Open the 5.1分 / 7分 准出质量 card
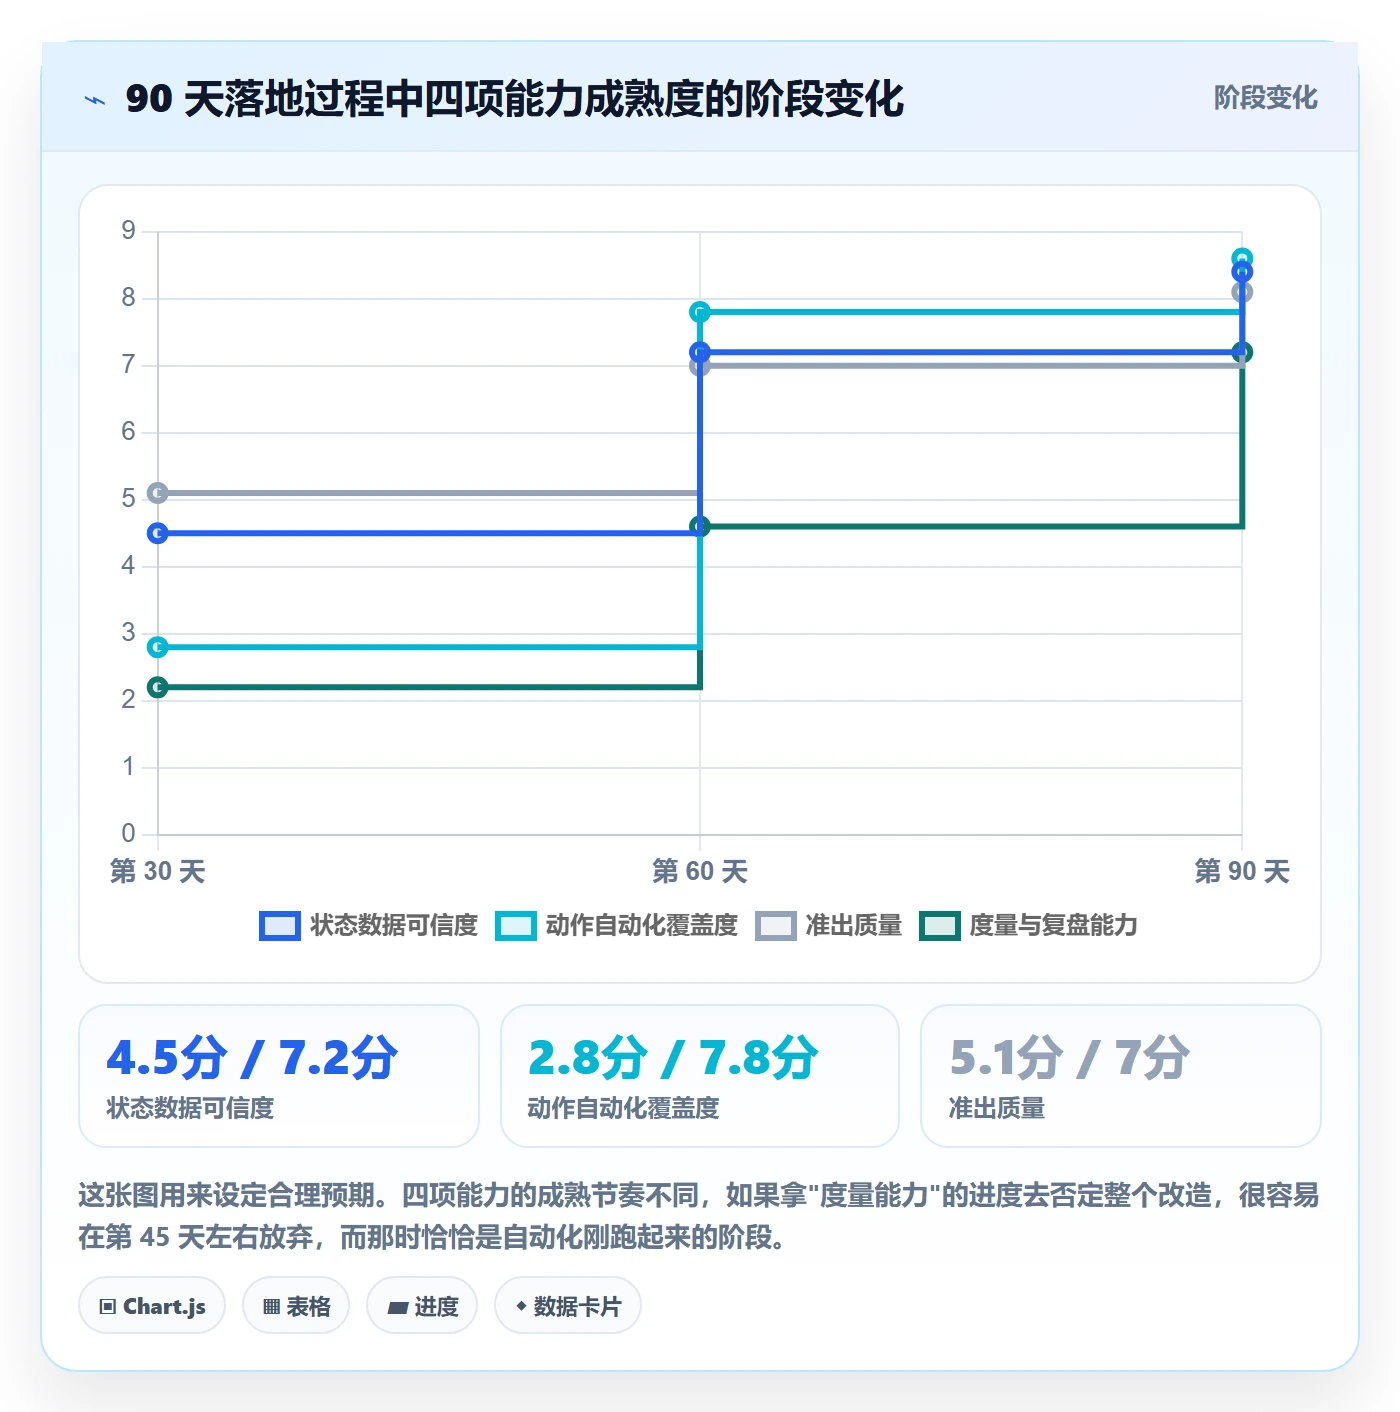1400x1412 pixels. (1121, 1076)
